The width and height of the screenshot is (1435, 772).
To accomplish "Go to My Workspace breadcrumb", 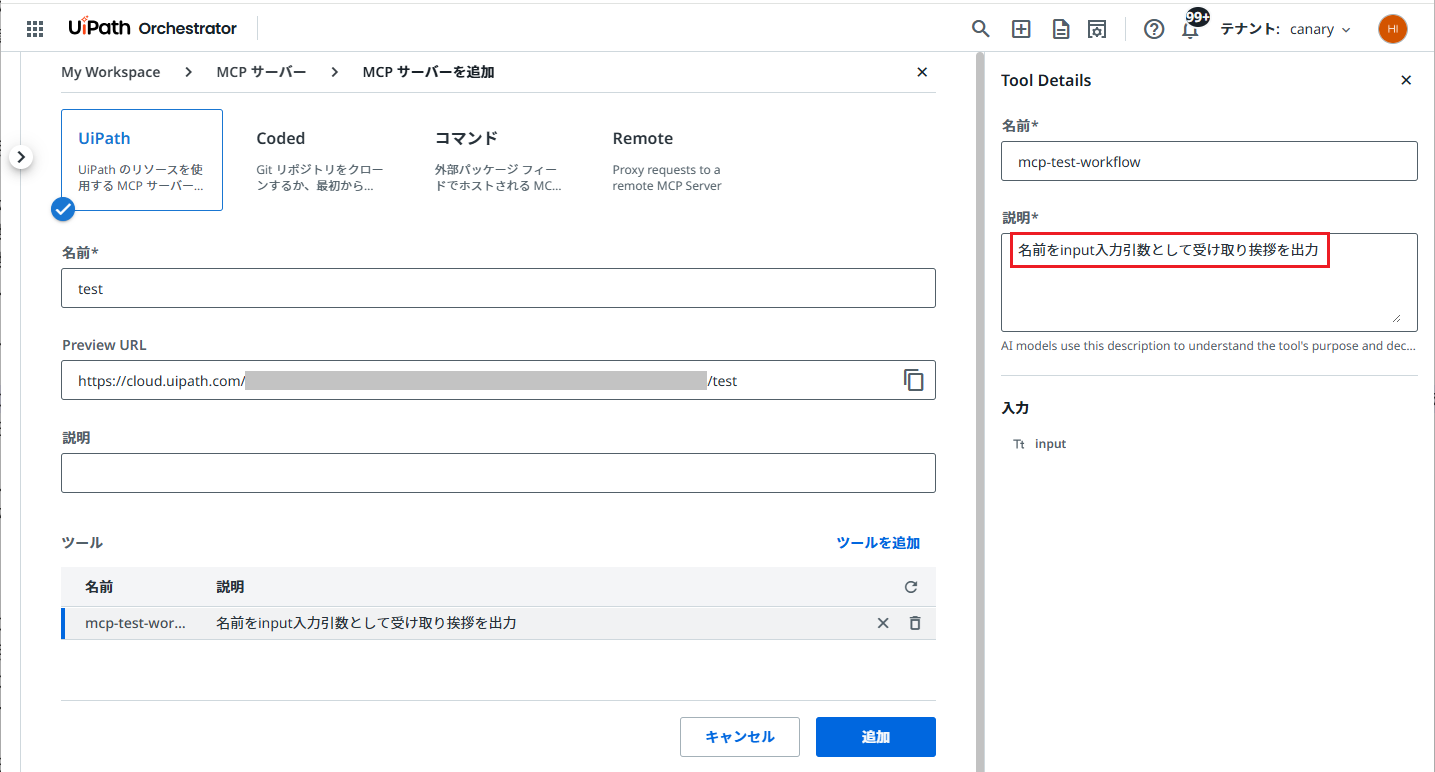I will (110, 72).
